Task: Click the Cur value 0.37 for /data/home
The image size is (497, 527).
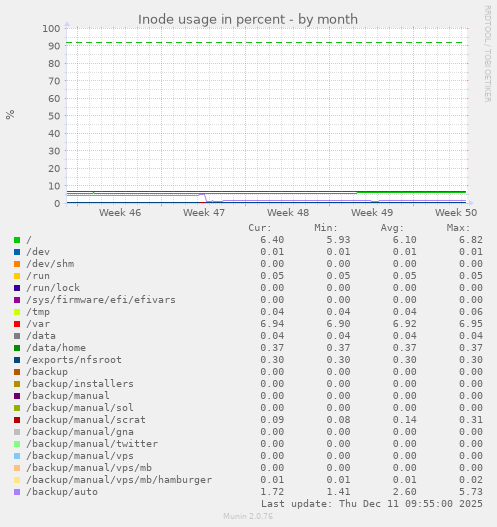Action: tap(272, 348)
